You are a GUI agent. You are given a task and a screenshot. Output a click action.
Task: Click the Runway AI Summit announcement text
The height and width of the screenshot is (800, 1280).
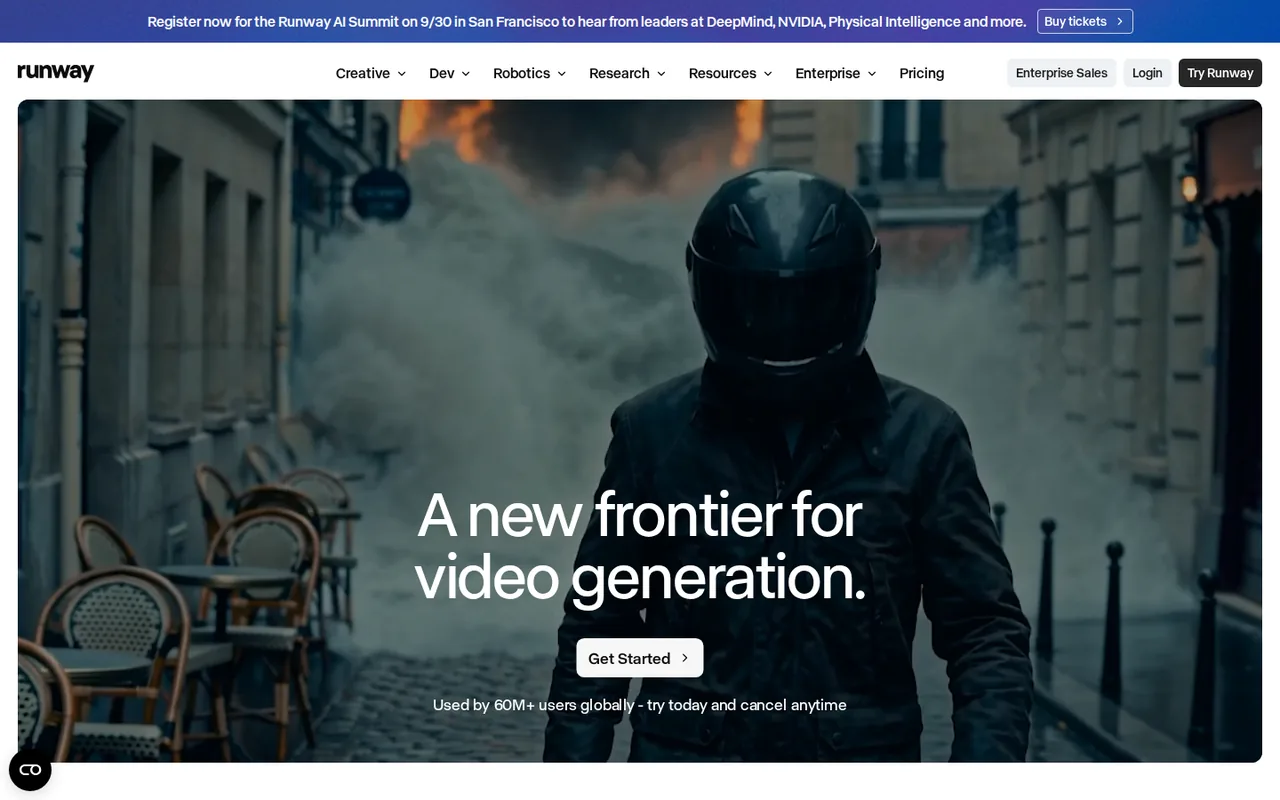[x=587, y=21]
